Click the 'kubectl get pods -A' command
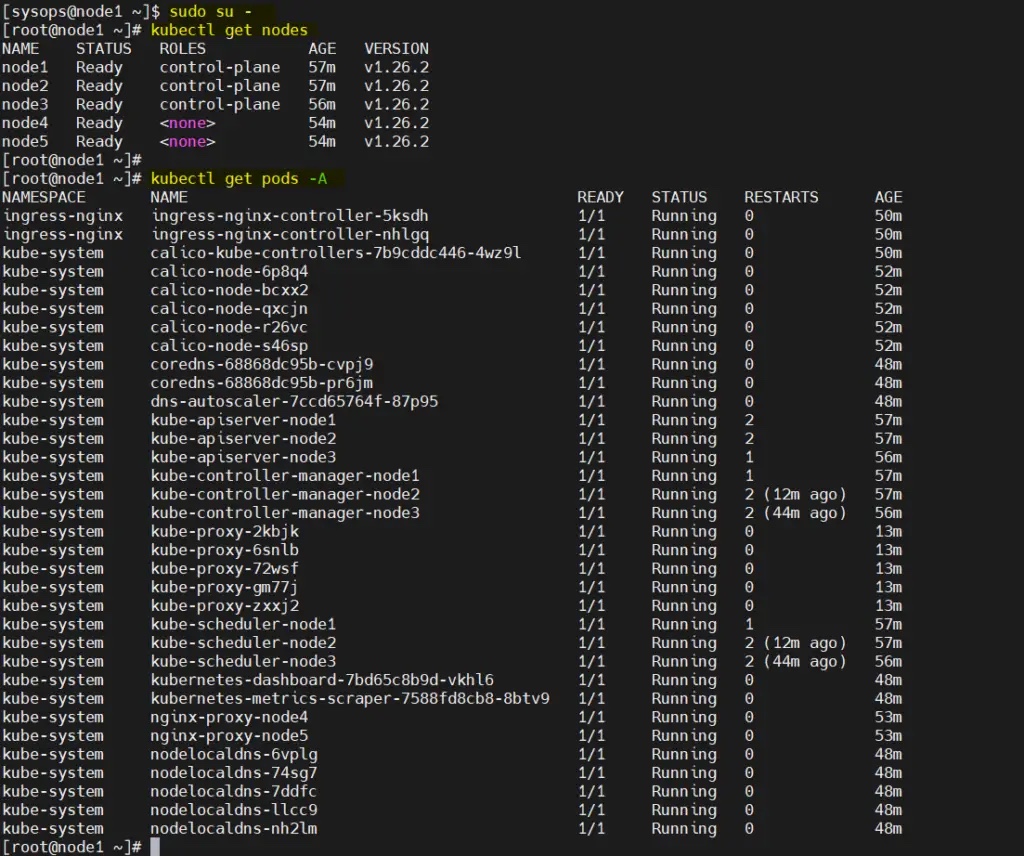 coord(247,178)
